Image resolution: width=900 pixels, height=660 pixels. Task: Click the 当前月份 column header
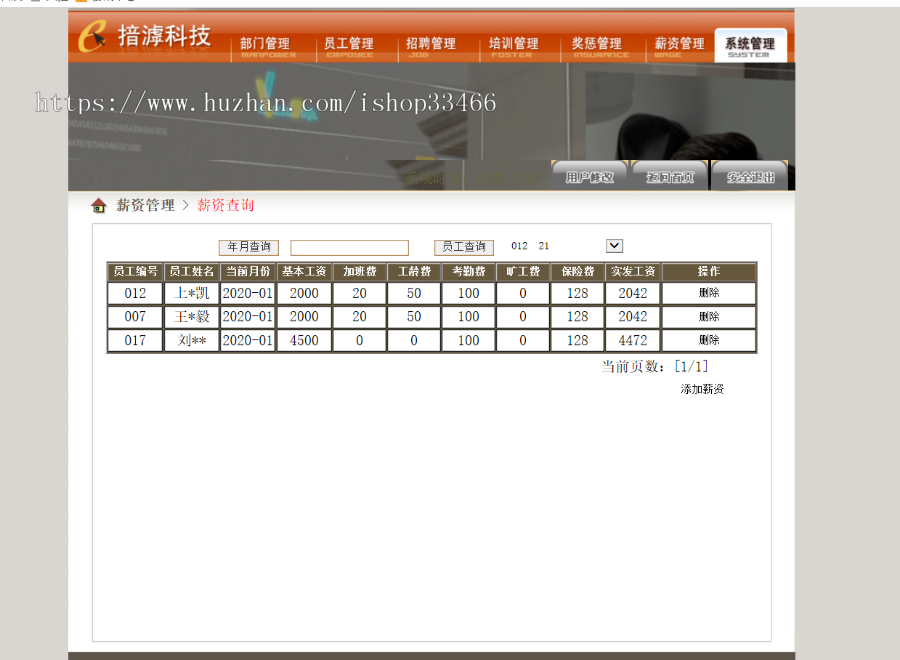(x=248, y=271)
